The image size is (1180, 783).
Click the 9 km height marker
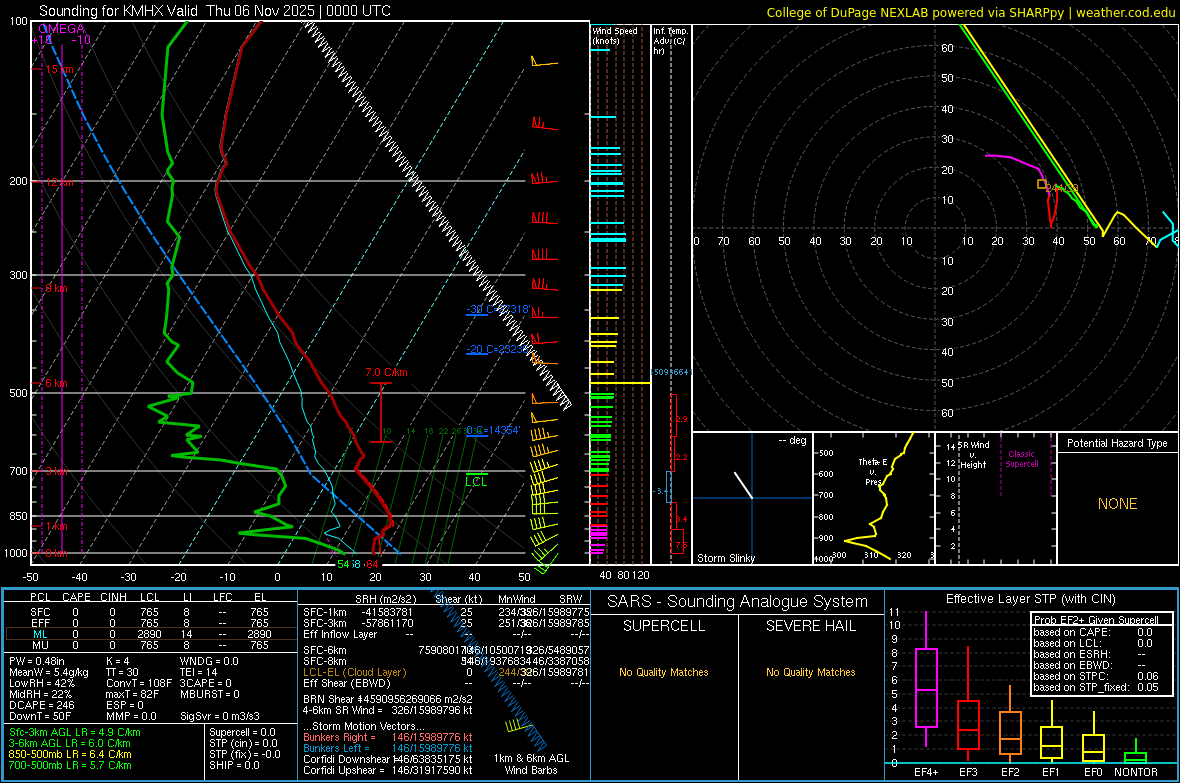click(56, 288)
